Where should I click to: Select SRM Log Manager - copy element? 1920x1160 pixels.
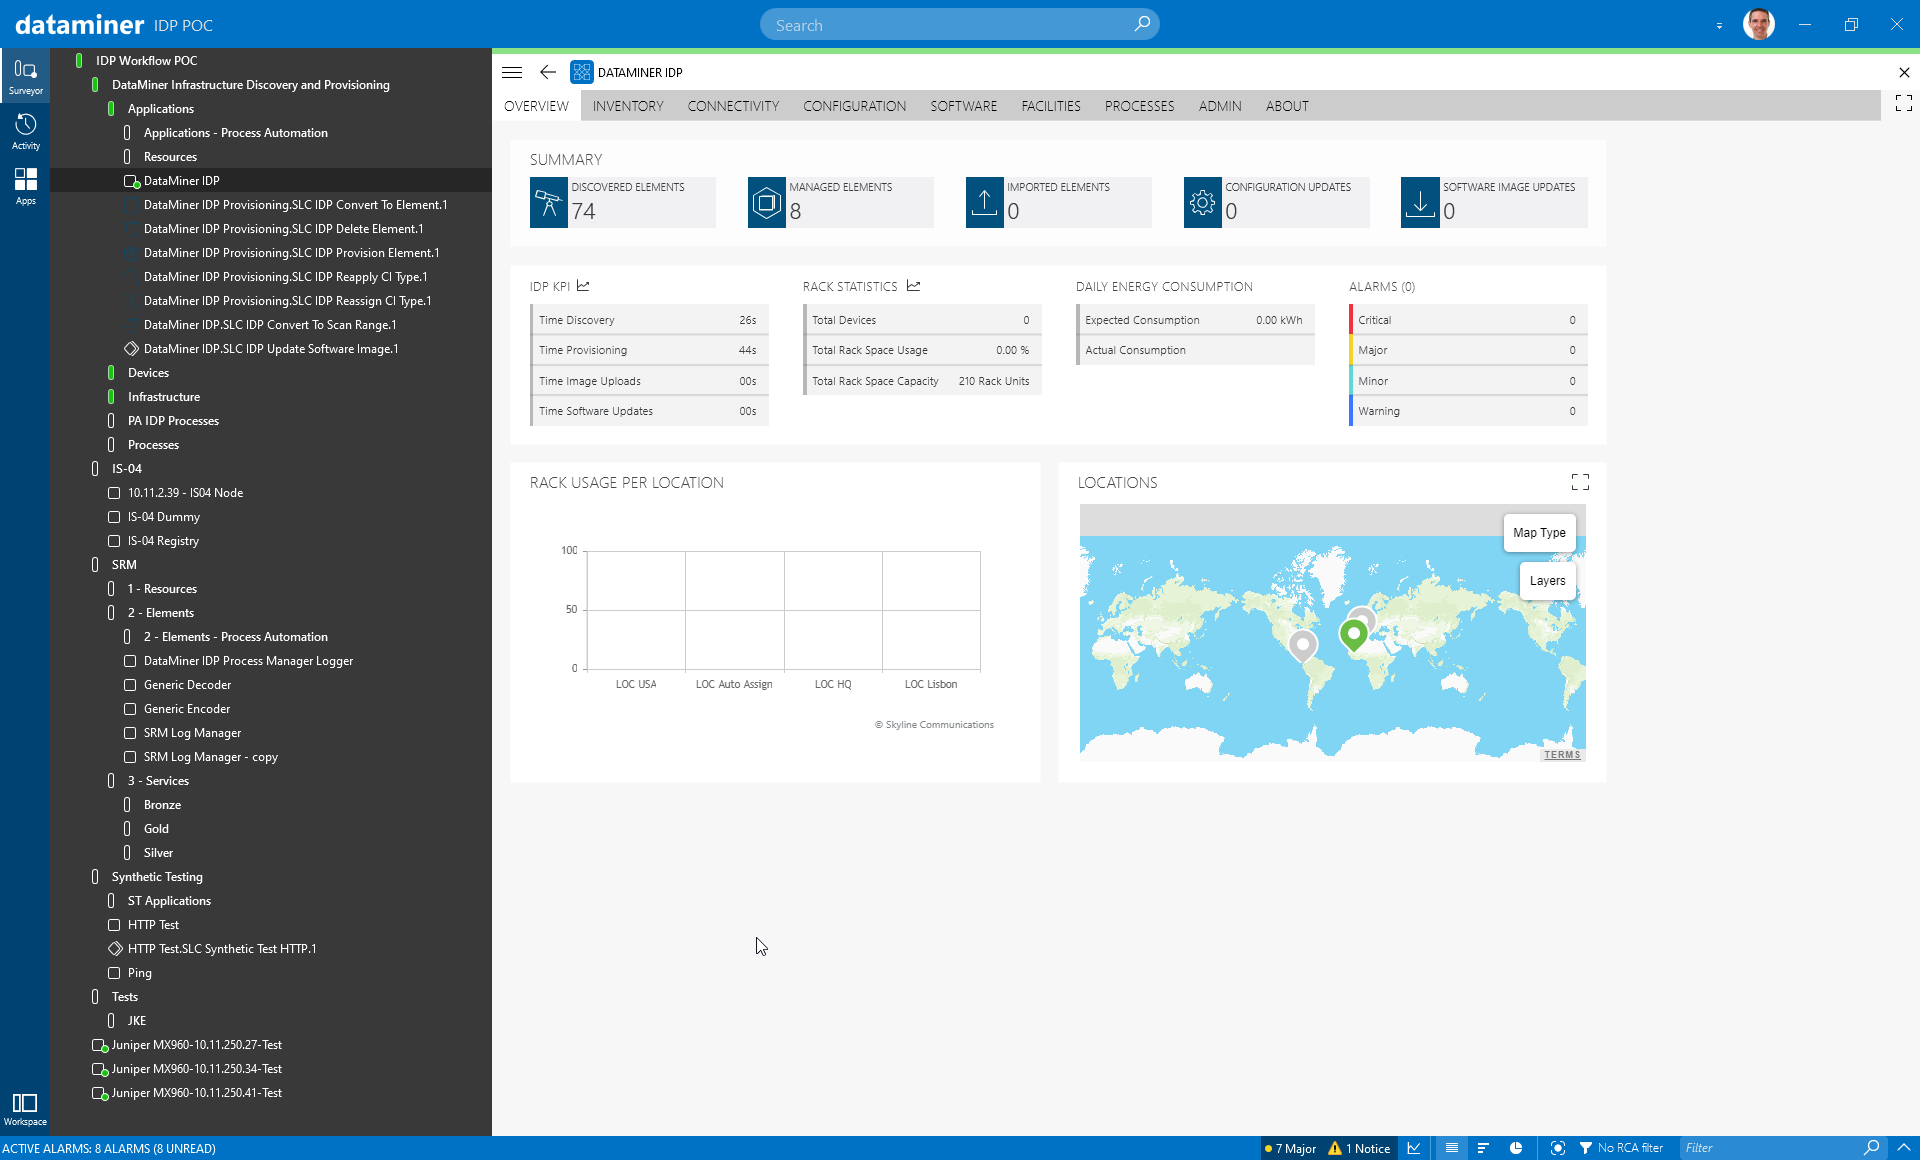(x=210, y=757)
